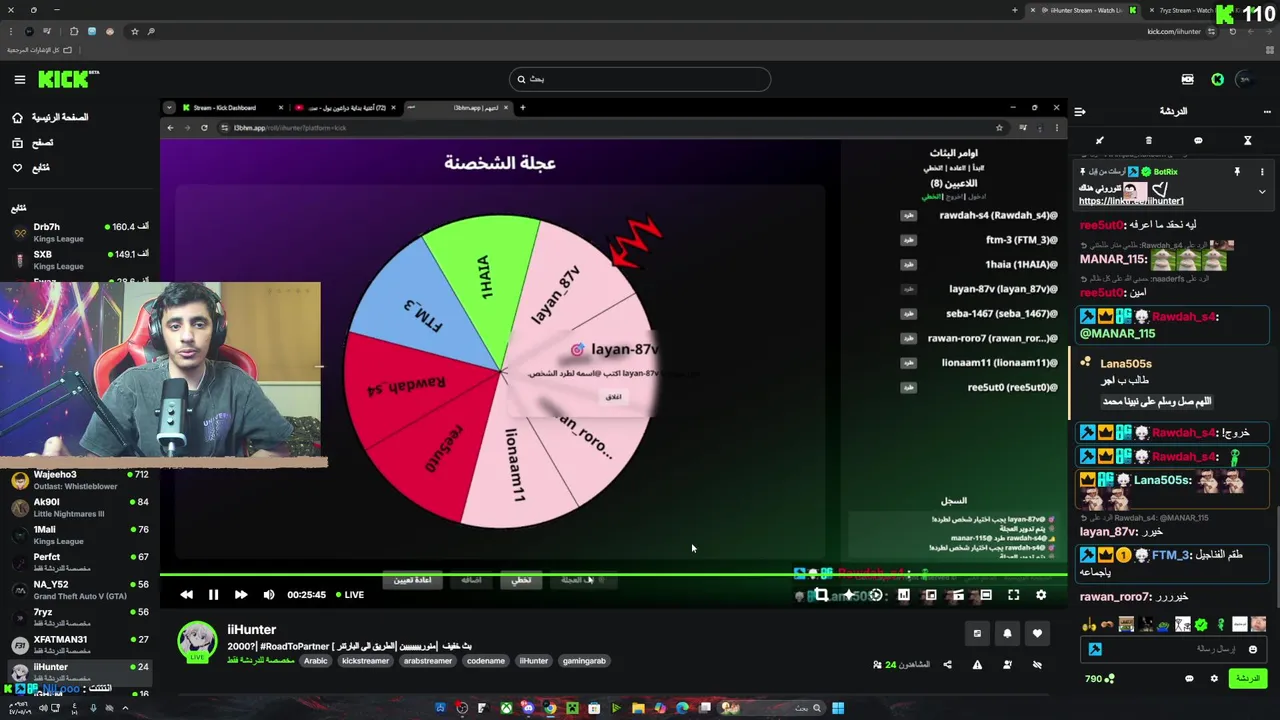Open the following sidebar item with heart
1280x720 pixels.
click(31, 168)
